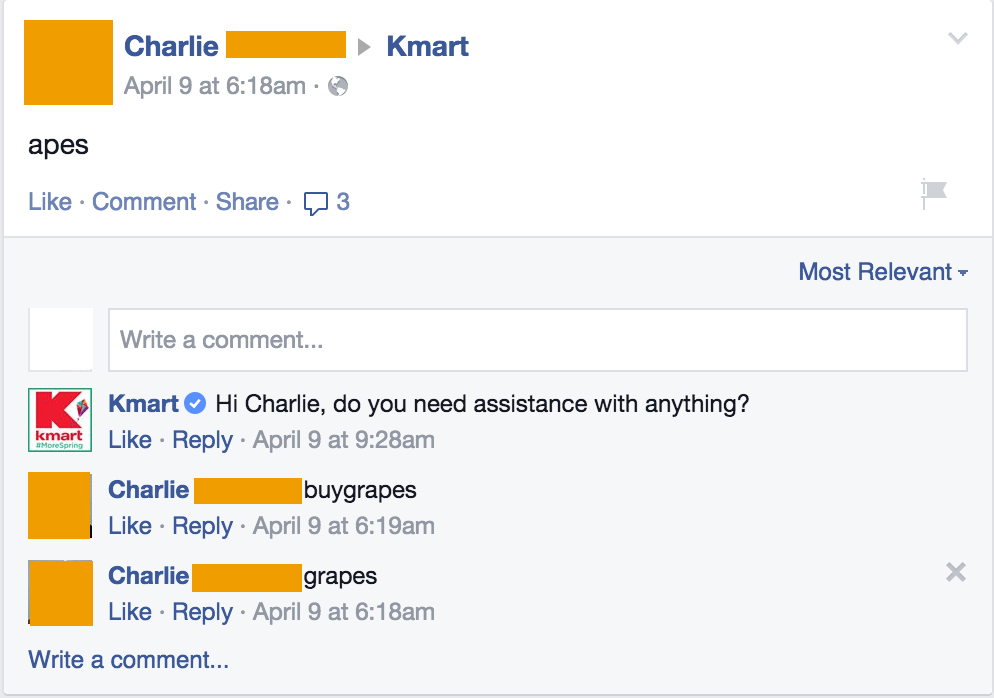
Task: Remove the 'grapes' comment with X
Action: pyautogui.click(x=955, y=572)
